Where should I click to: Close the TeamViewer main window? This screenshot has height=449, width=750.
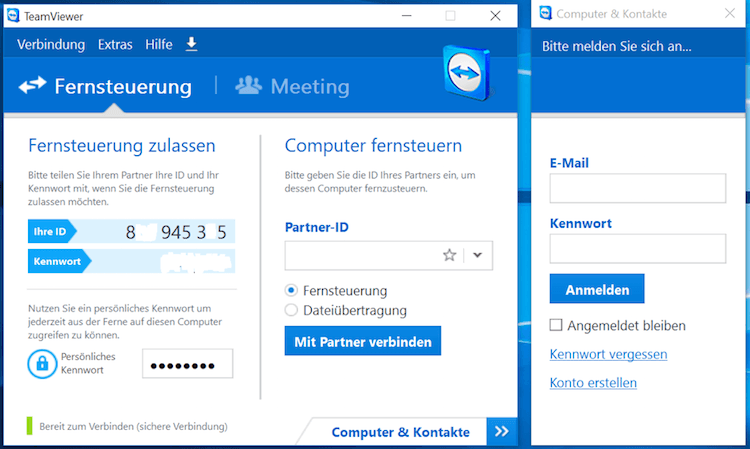point(495,16)
